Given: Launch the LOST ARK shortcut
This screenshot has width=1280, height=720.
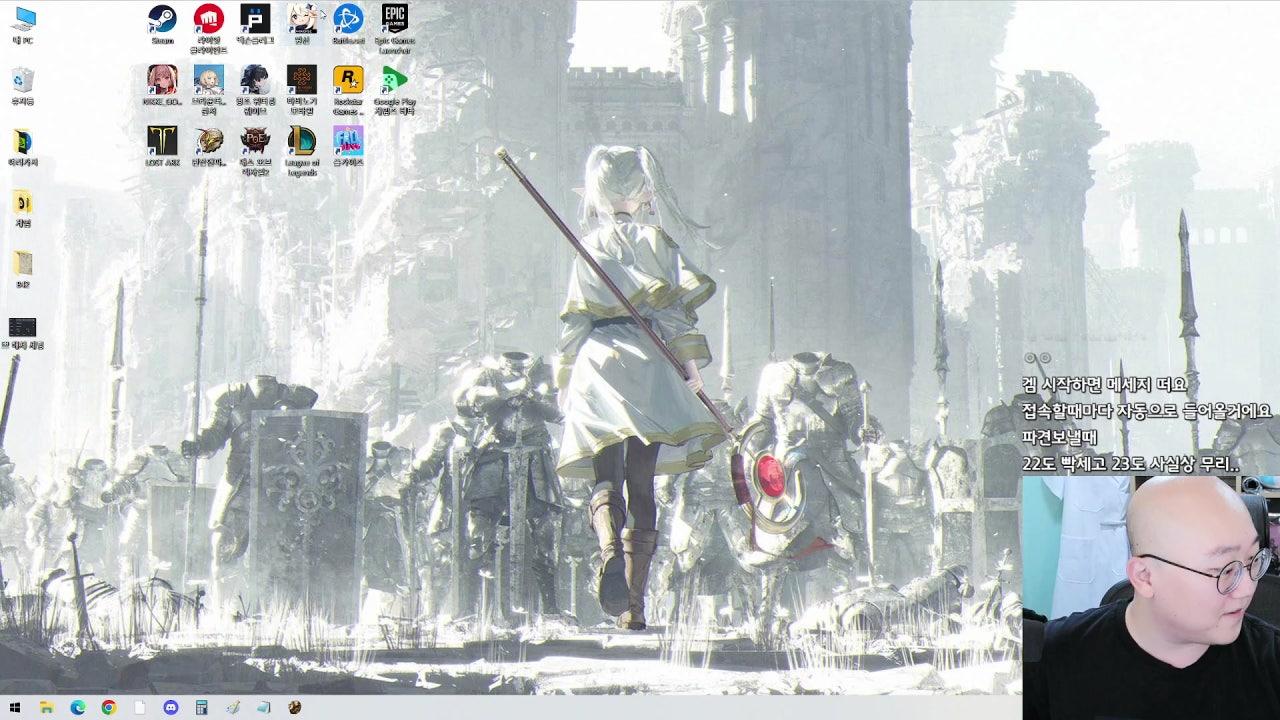Looking at the screenshot, I should [162, 145].
